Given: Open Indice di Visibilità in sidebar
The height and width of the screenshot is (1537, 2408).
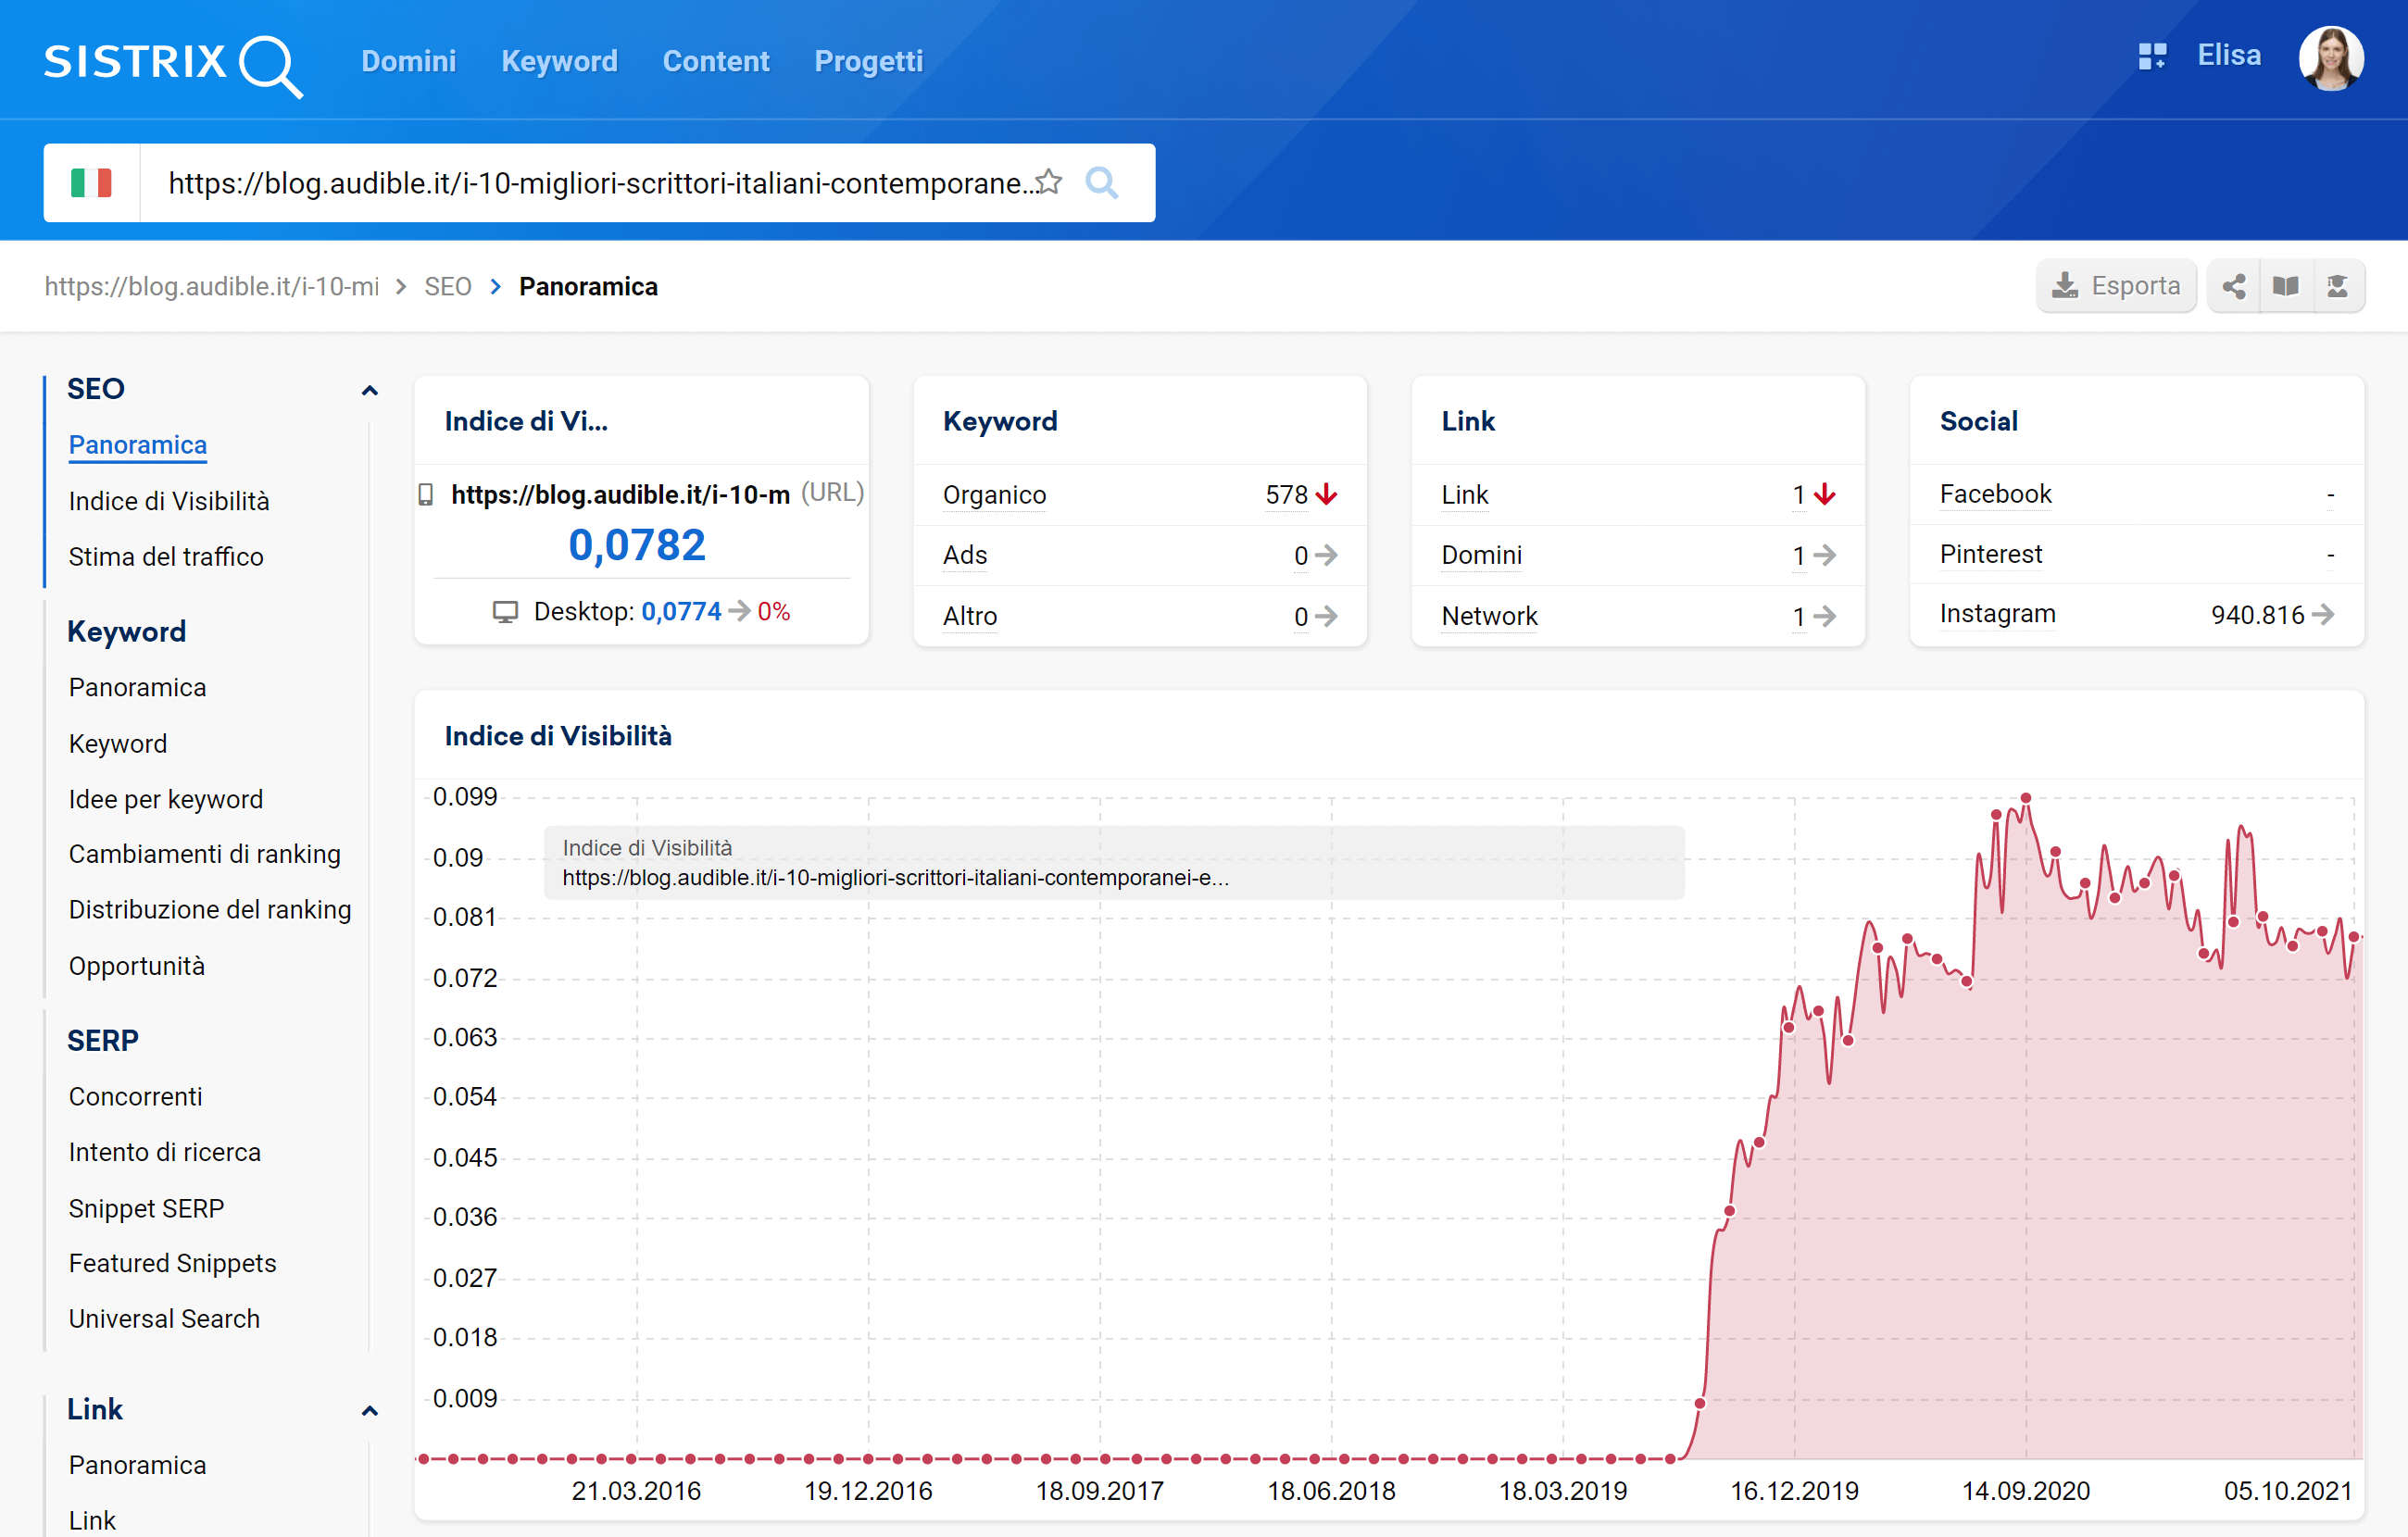Looking at the screenshot, I should click(x=169, y=501).
